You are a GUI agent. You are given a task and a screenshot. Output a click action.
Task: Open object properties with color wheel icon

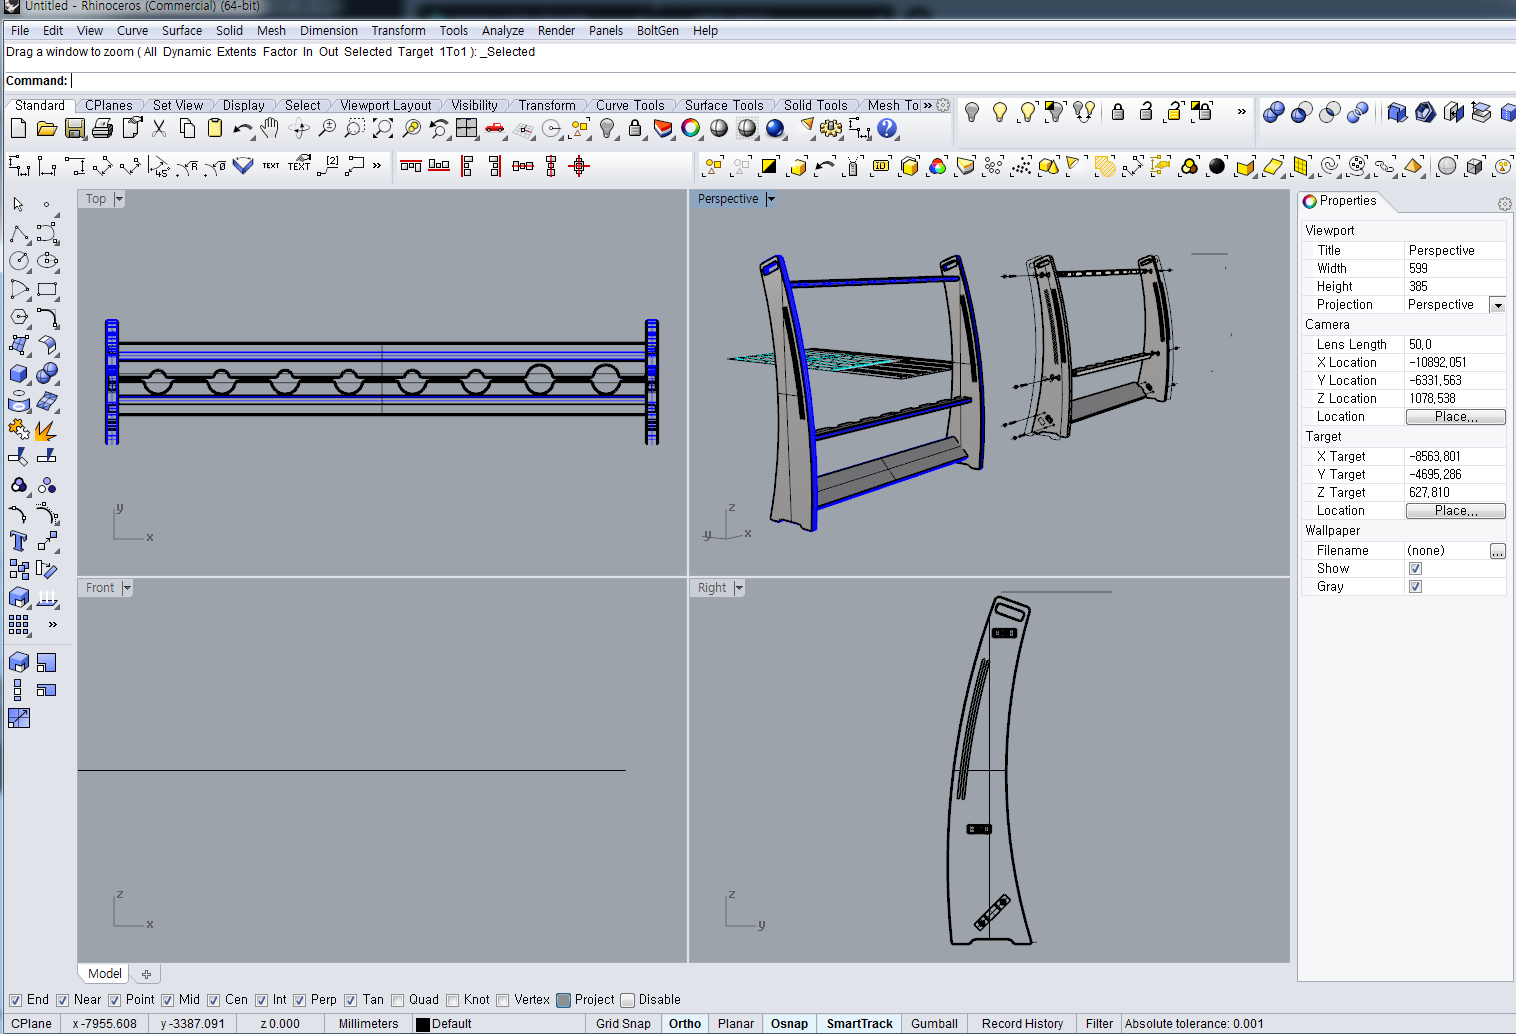pos(691,128)
